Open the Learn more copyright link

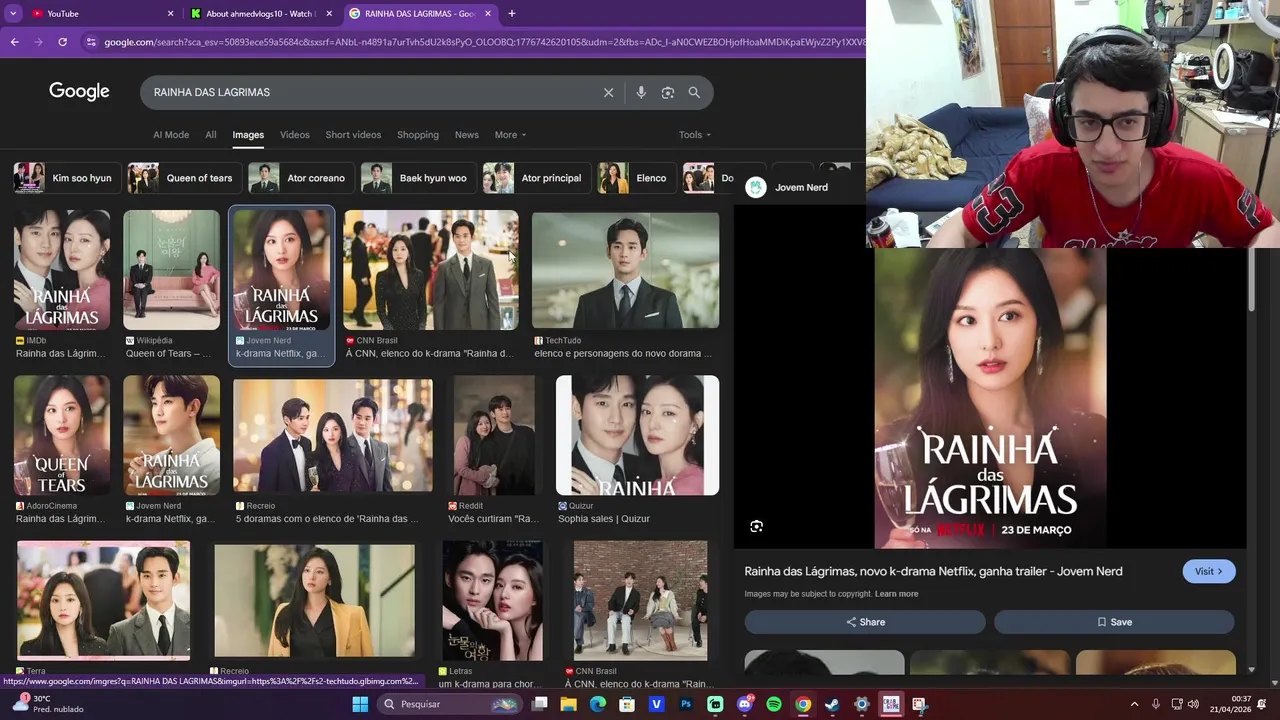pos(896,594)
